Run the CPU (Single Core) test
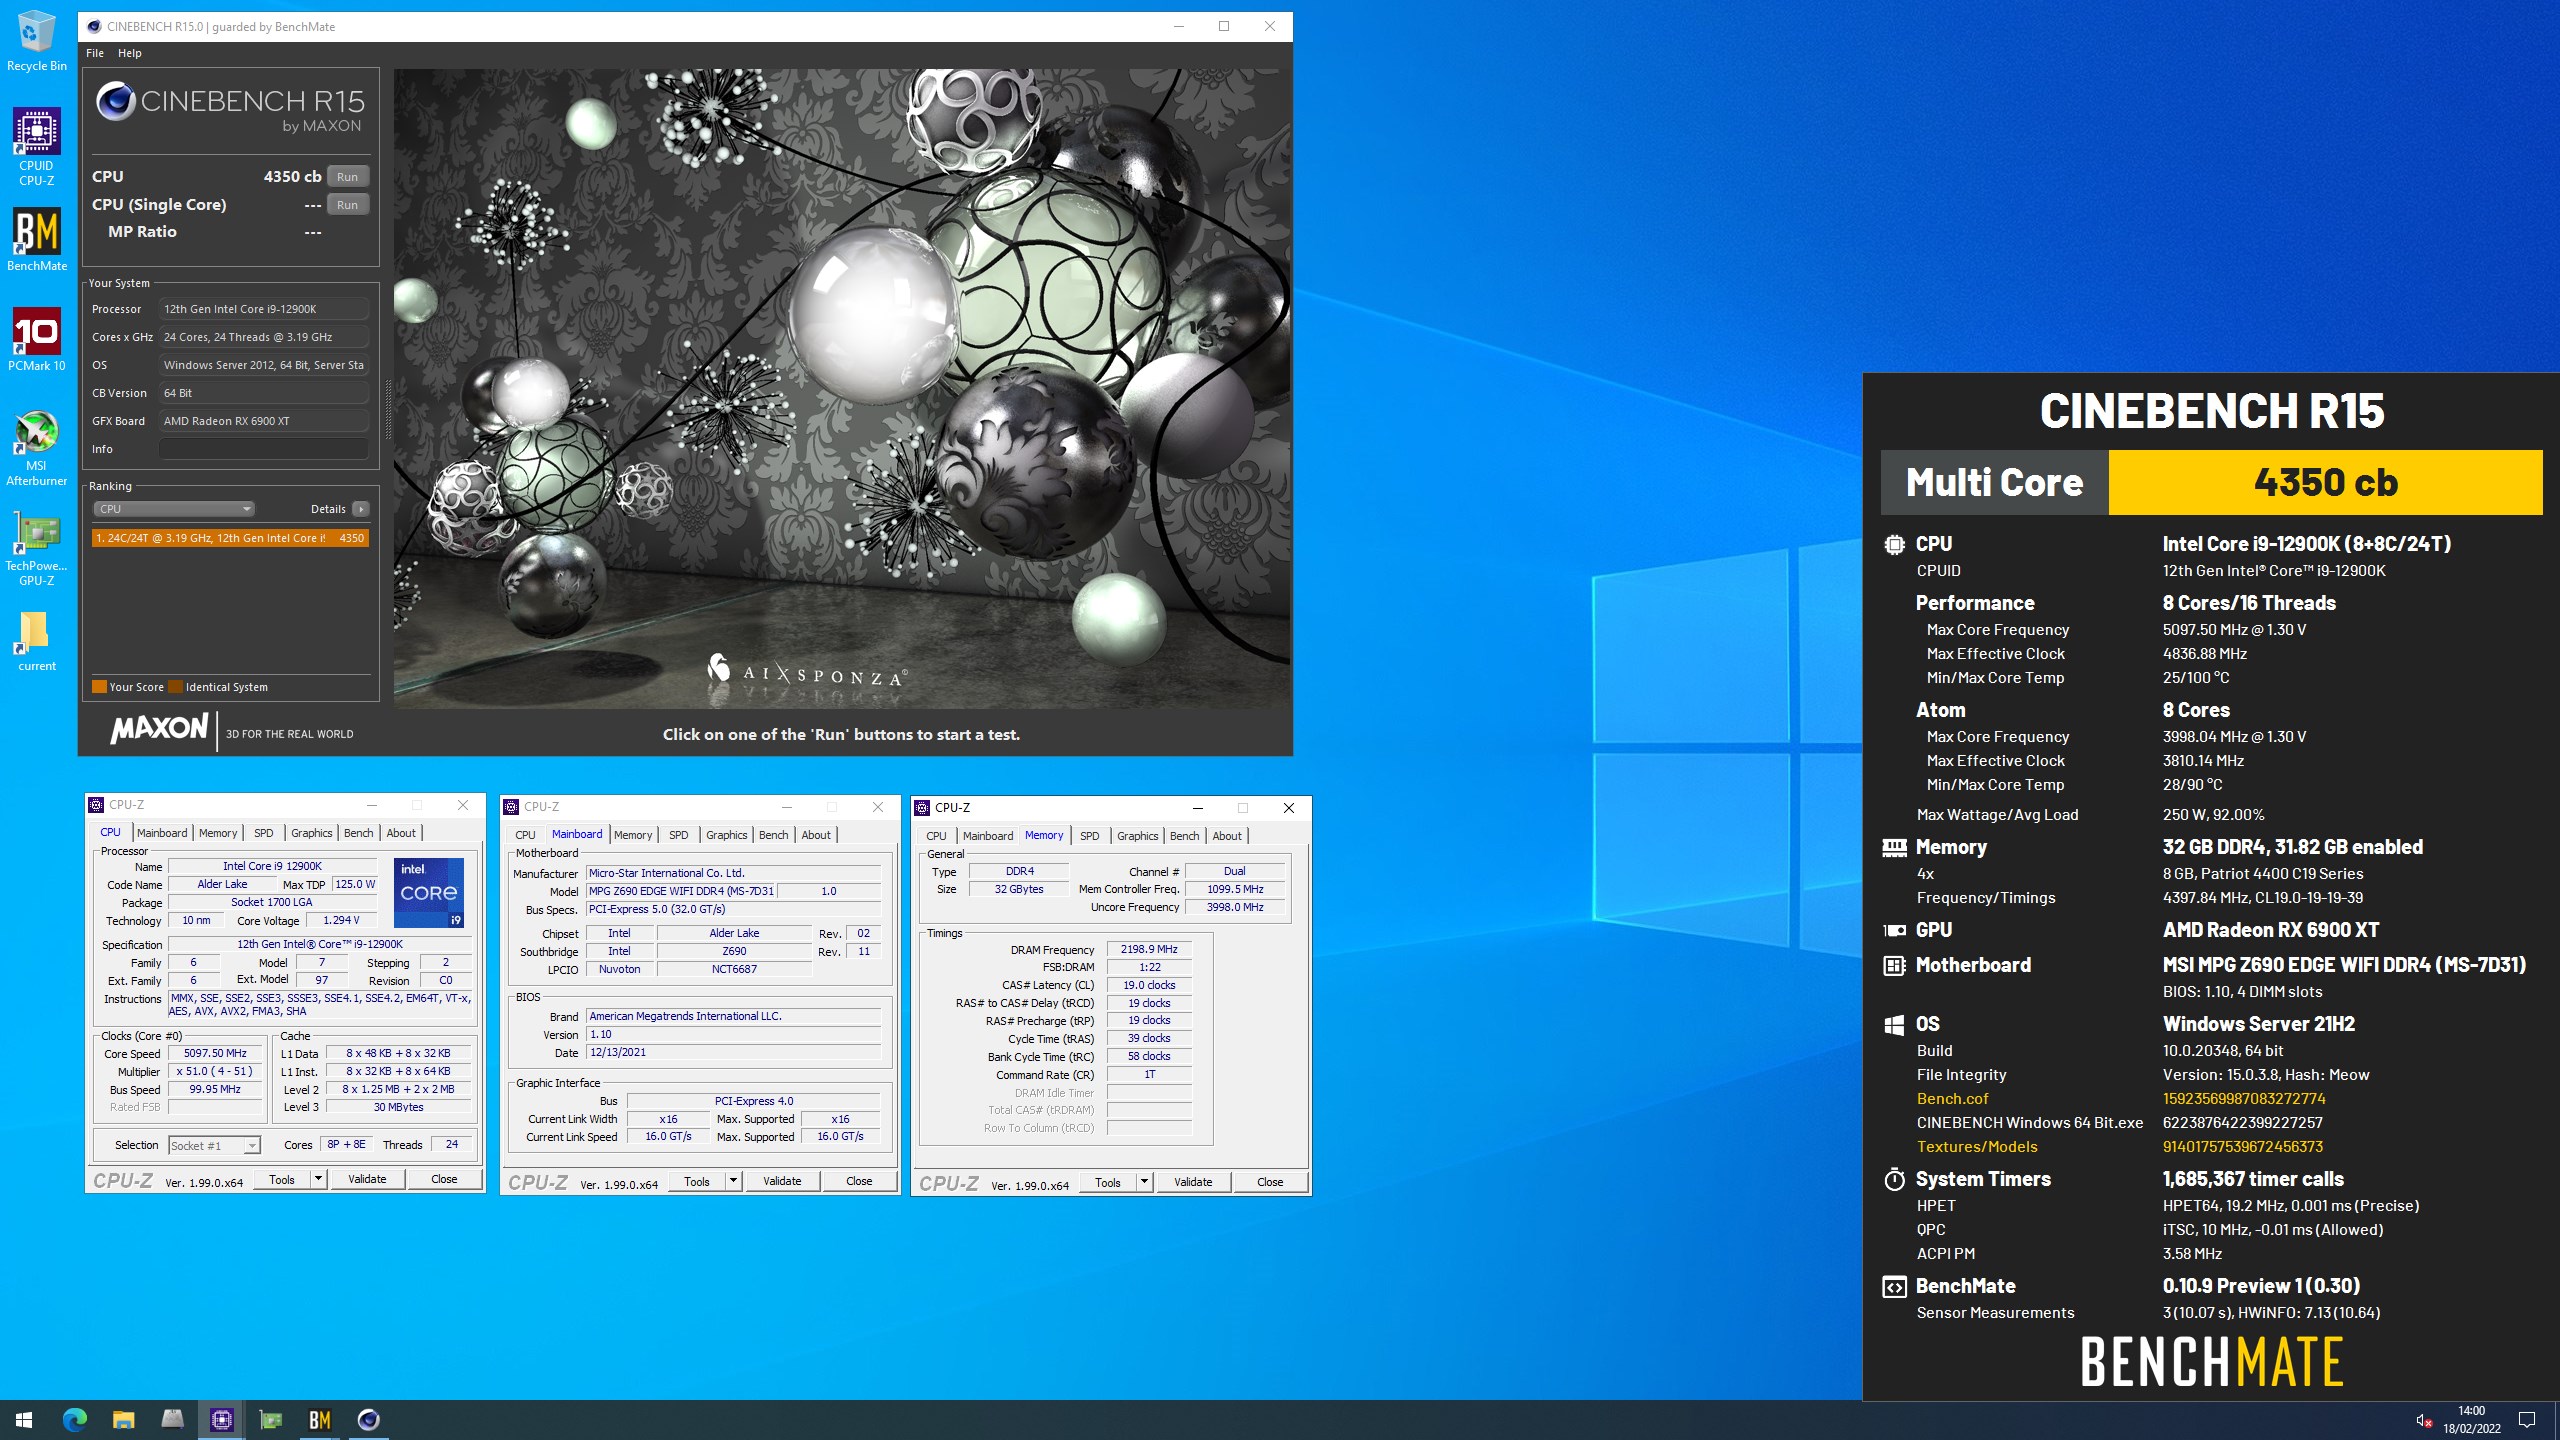2560x1440 pixels. click(347, 204)
